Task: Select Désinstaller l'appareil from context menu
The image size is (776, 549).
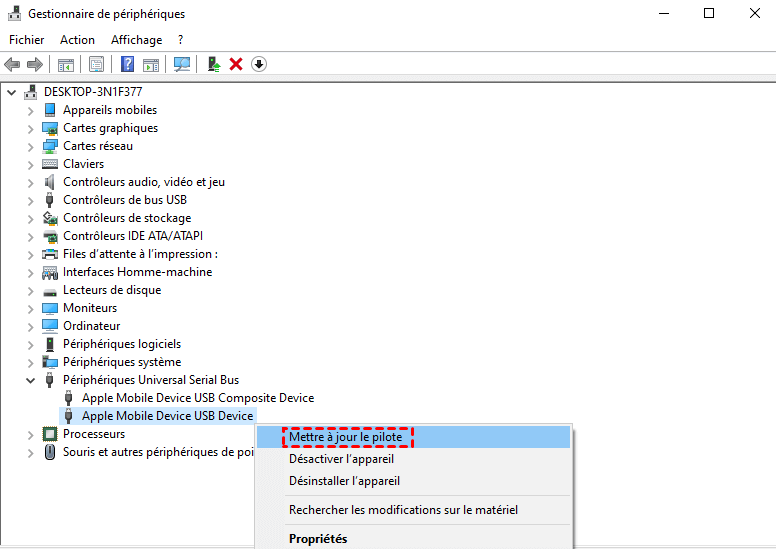Action: [x=344, y=481]
